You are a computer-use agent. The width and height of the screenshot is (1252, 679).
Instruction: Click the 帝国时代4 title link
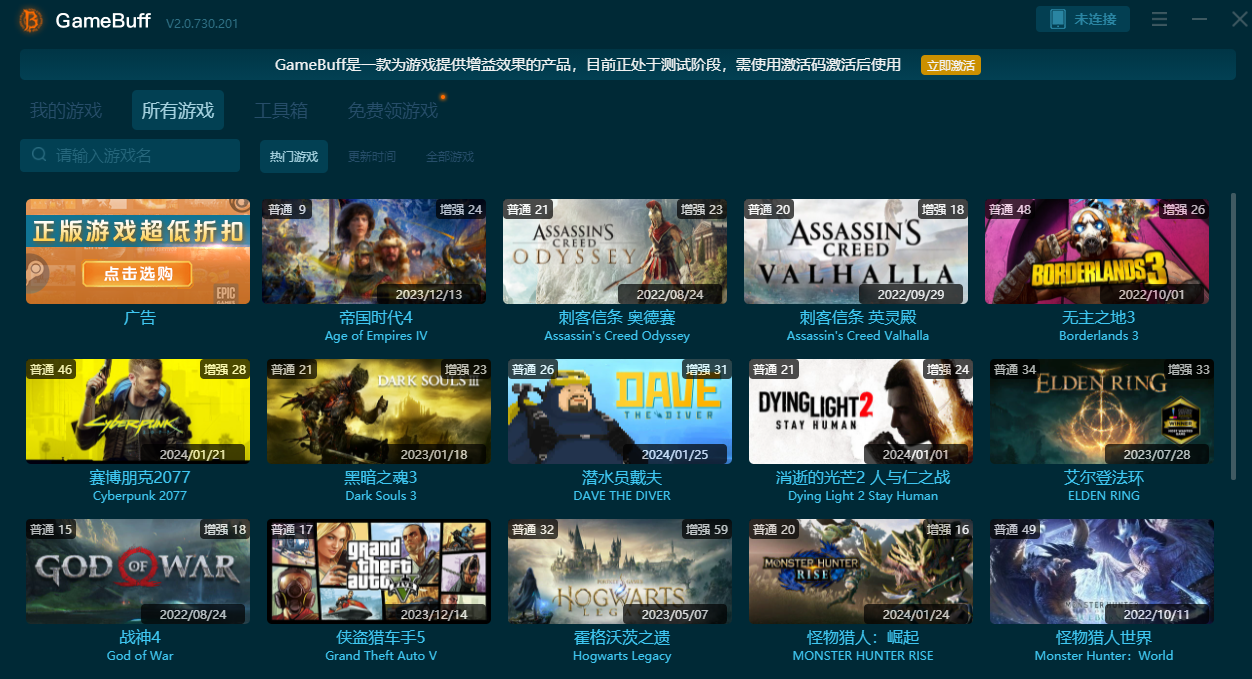point(376,317)
